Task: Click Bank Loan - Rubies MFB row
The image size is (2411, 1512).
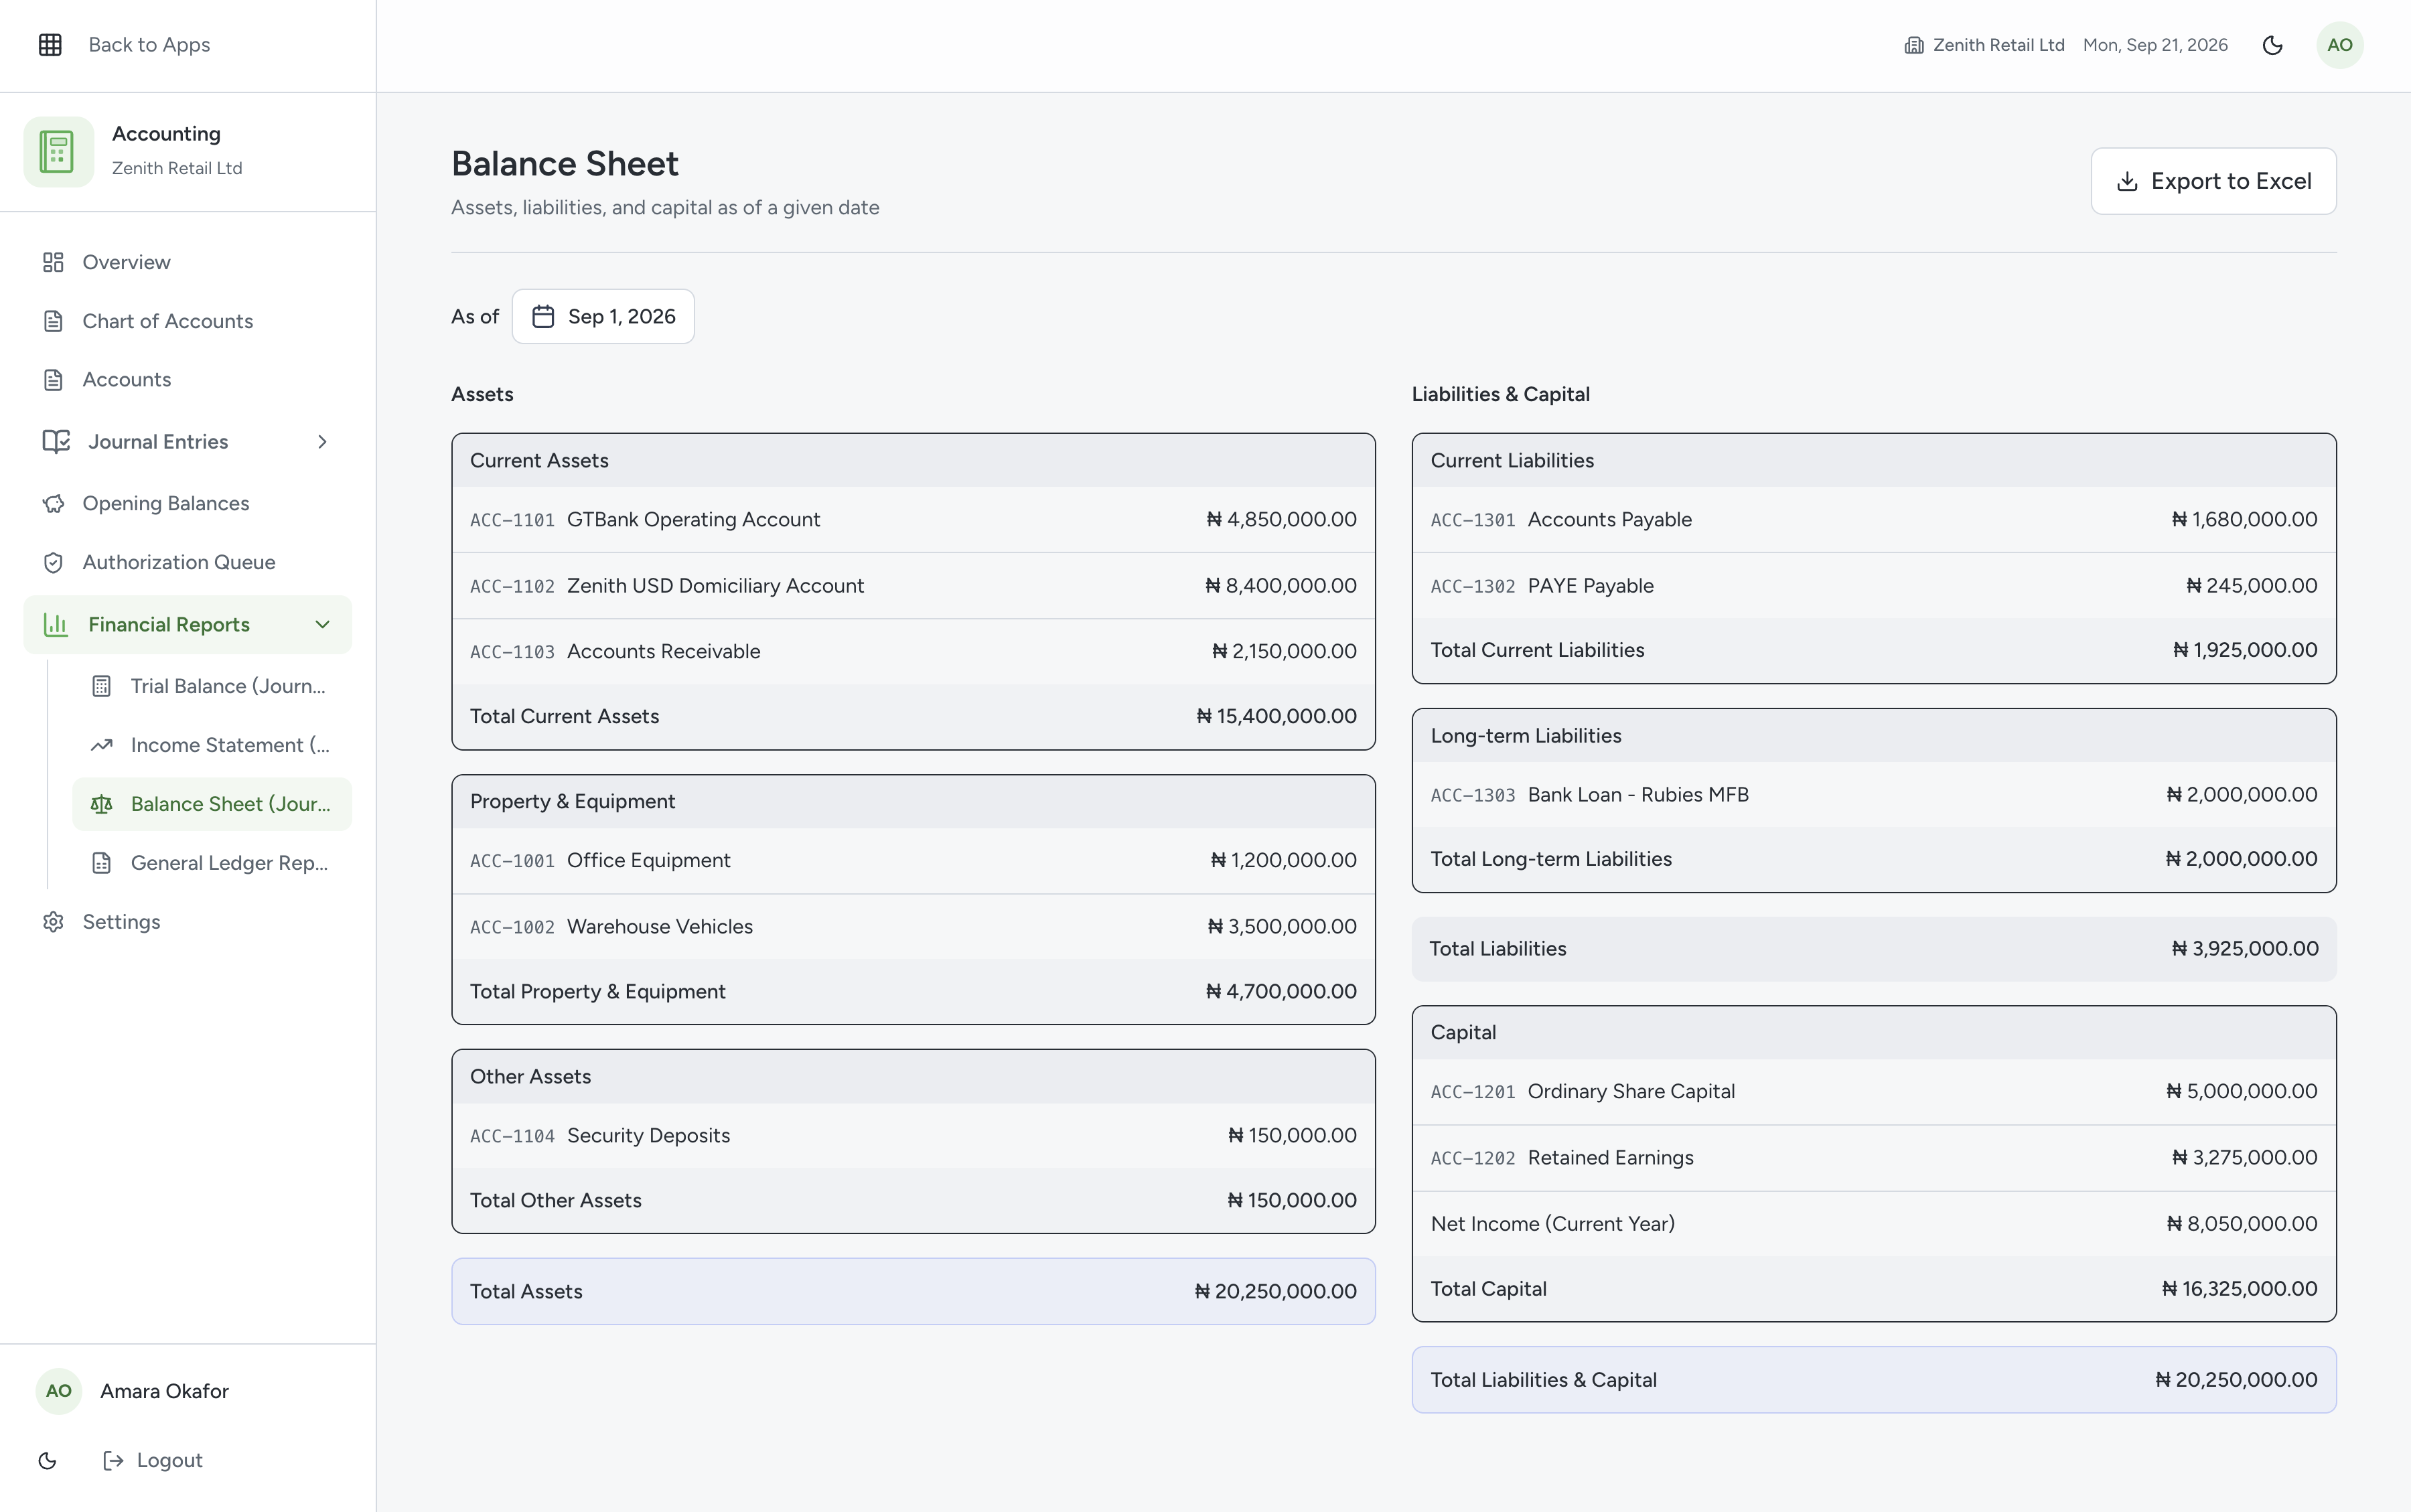Action: pyautogui.click(x=1874, y=795)
